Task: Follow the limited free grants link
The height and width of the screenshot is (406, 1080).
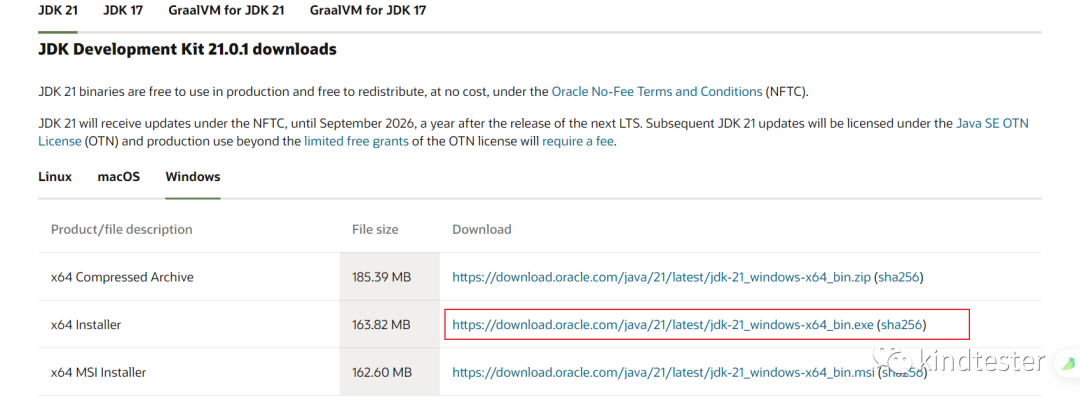Action: coord(356,141)
